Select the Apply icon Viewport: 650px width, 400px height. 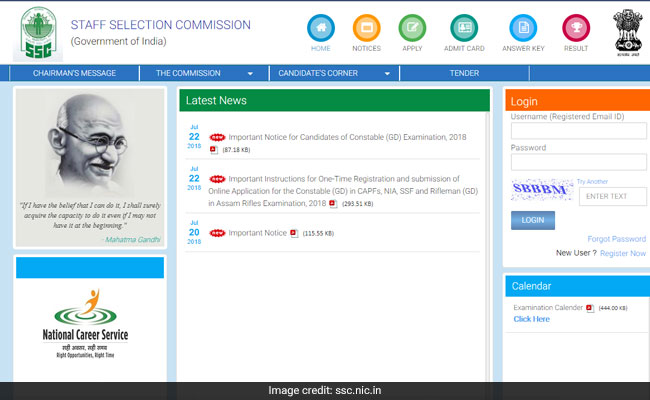(x=412, y=28)
